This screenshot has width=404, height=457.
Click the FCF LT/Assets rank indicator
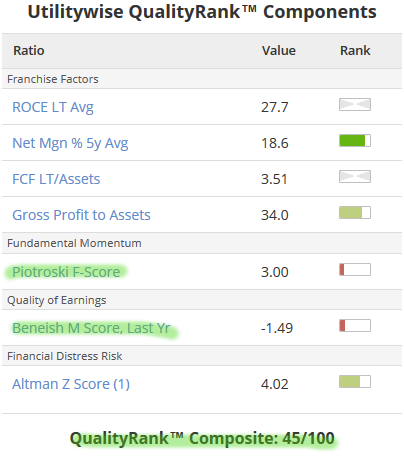(x=355, y=177)
